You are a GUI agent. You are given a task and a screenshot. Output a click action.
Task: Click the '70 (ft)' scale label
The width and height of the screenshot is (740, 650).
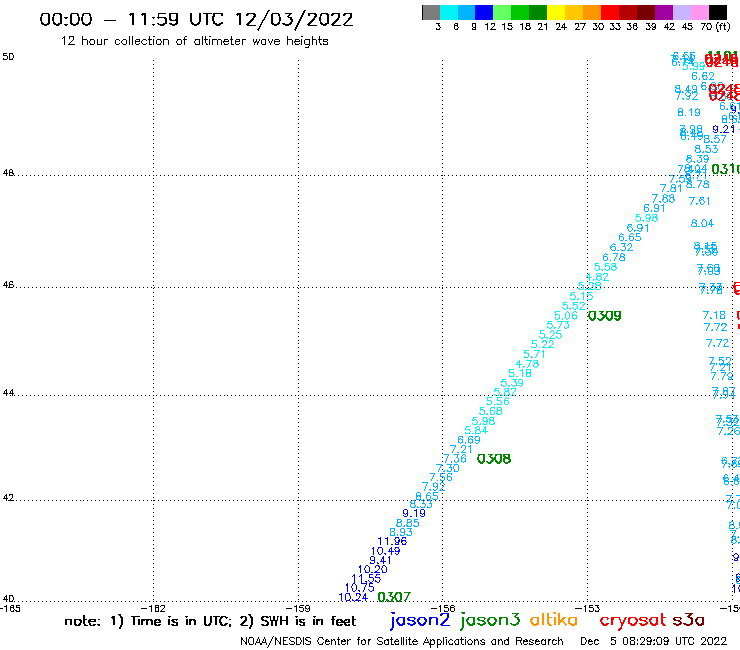coord(715,27)
